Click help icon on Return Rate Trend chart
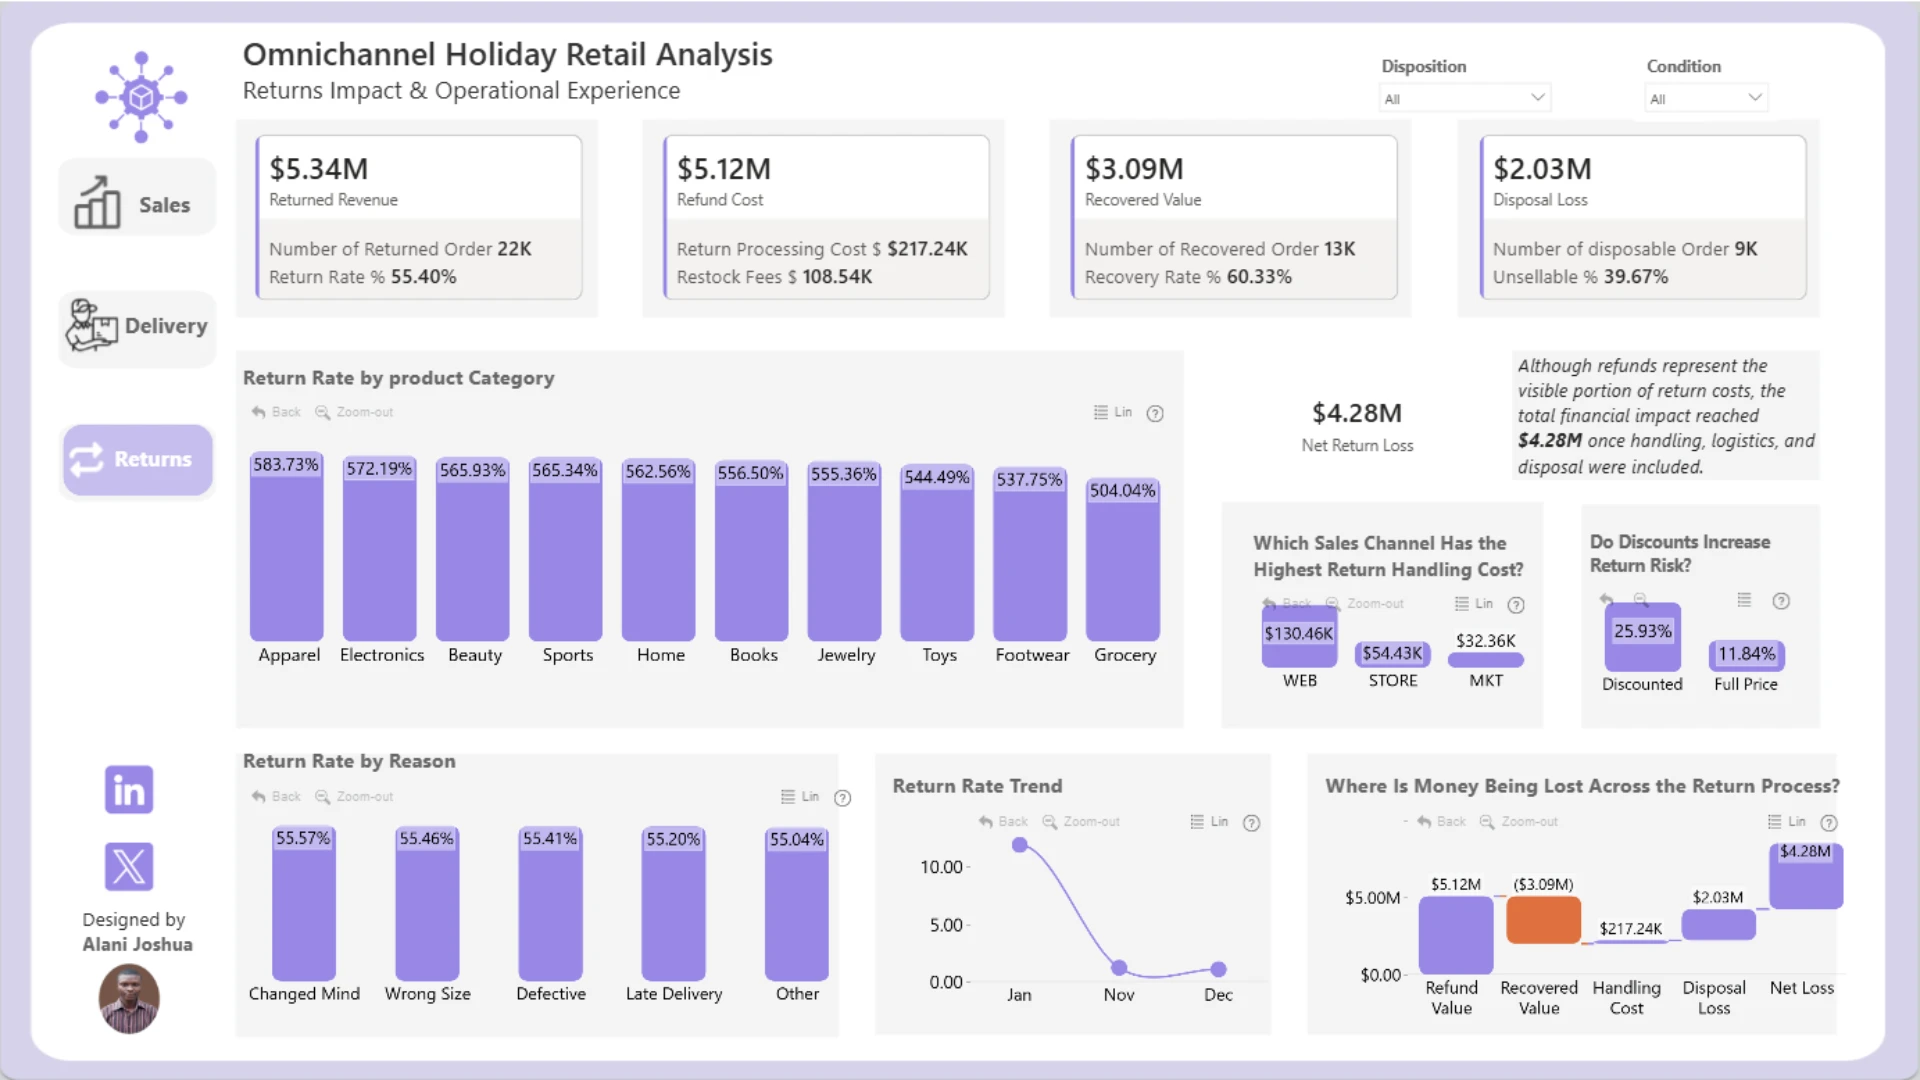The width and height of the screenshot is (1920, 1080). coord(1251,823)
